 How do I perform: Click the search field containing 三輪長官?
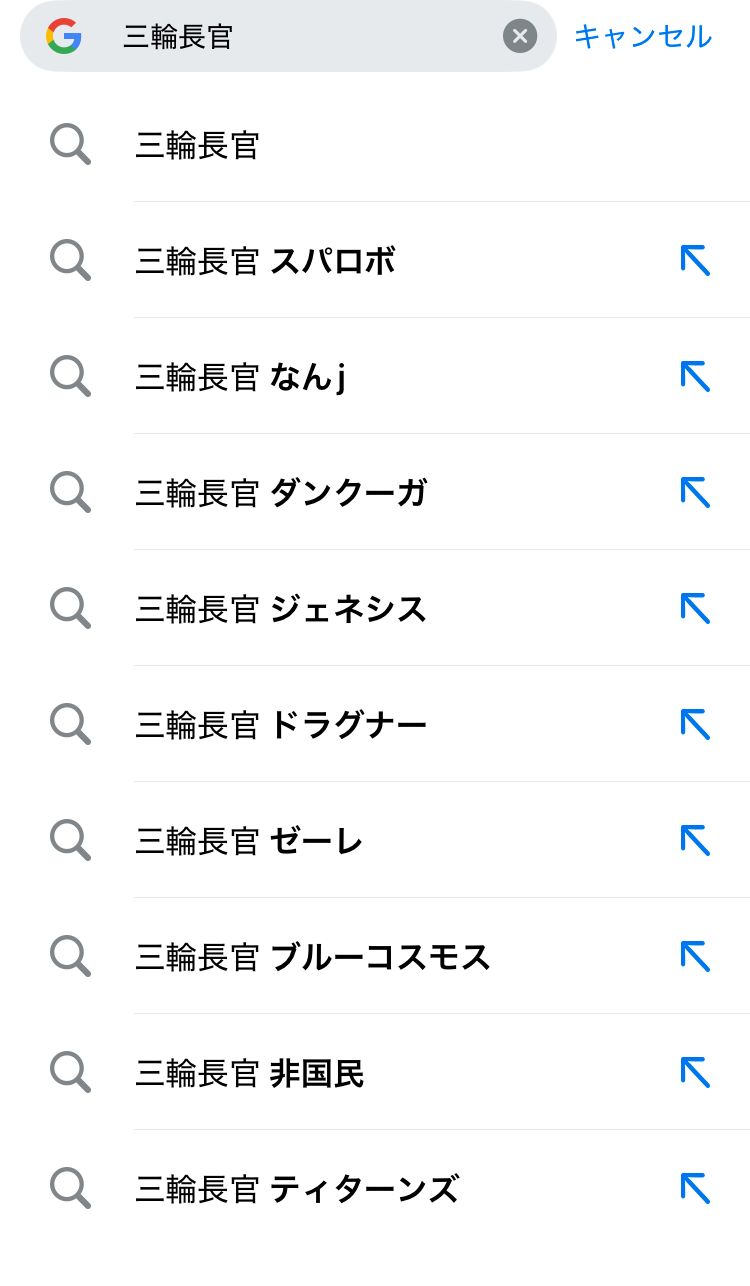tap(300, 37)
